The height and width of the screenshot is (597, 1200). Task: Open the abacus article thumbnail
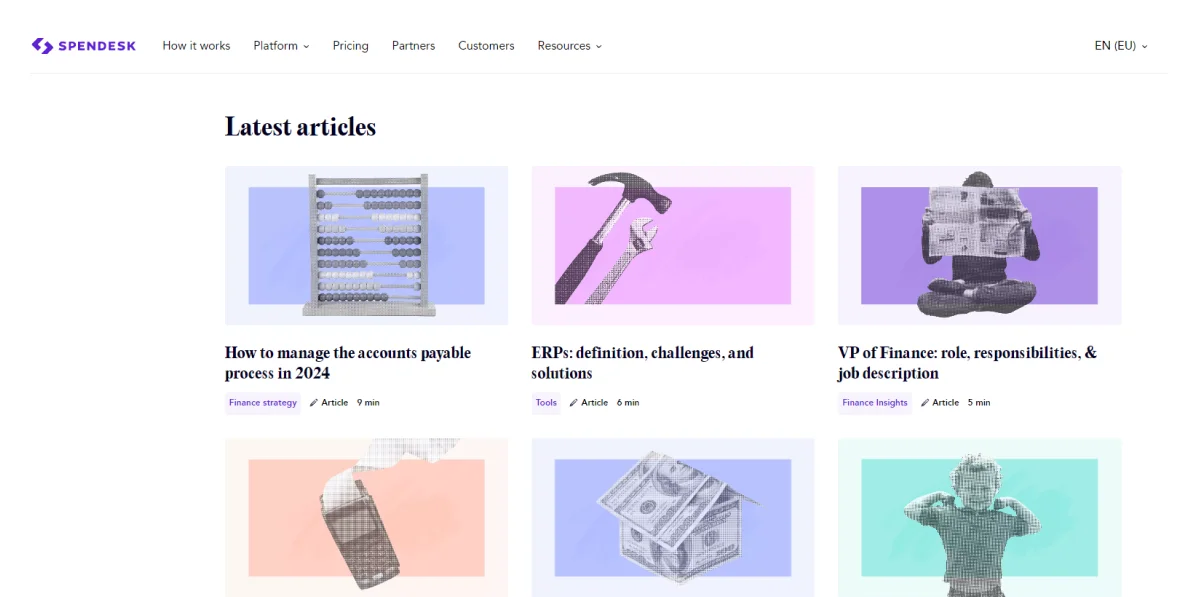[366, 246]
